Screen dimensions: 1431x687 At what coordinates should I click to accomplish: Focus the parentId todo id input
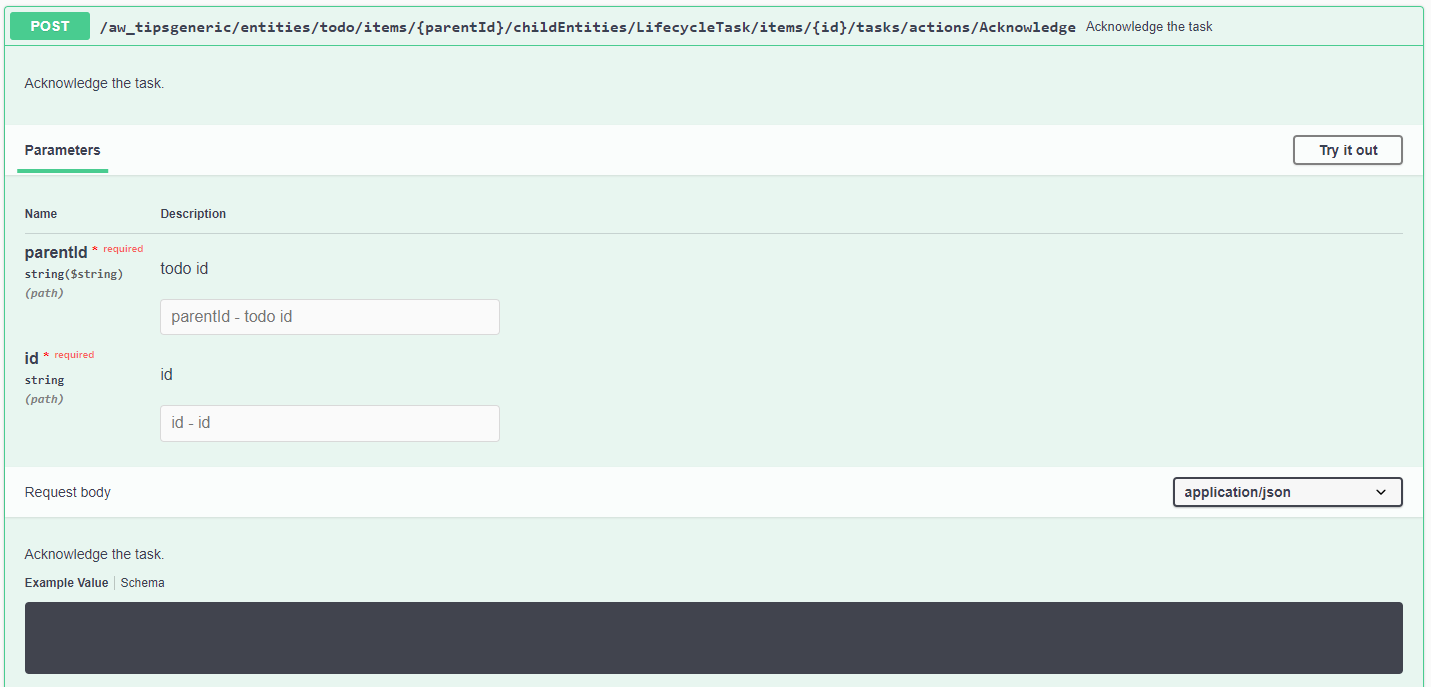(330, 317)
